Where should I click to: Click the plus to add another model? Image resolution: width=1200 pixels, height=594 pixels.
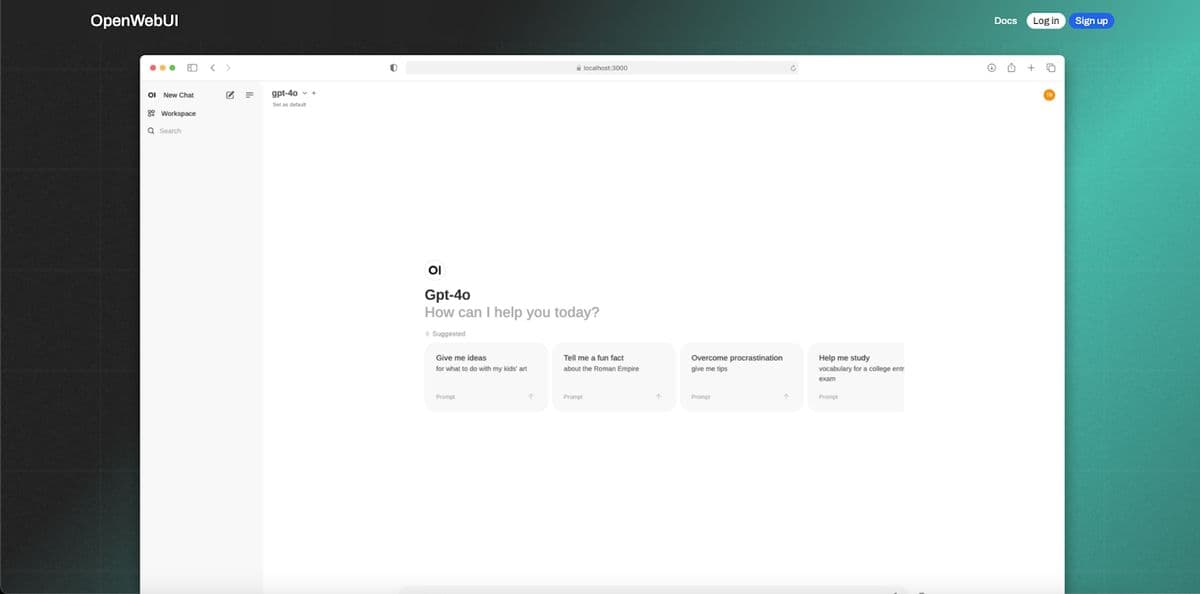312,93
